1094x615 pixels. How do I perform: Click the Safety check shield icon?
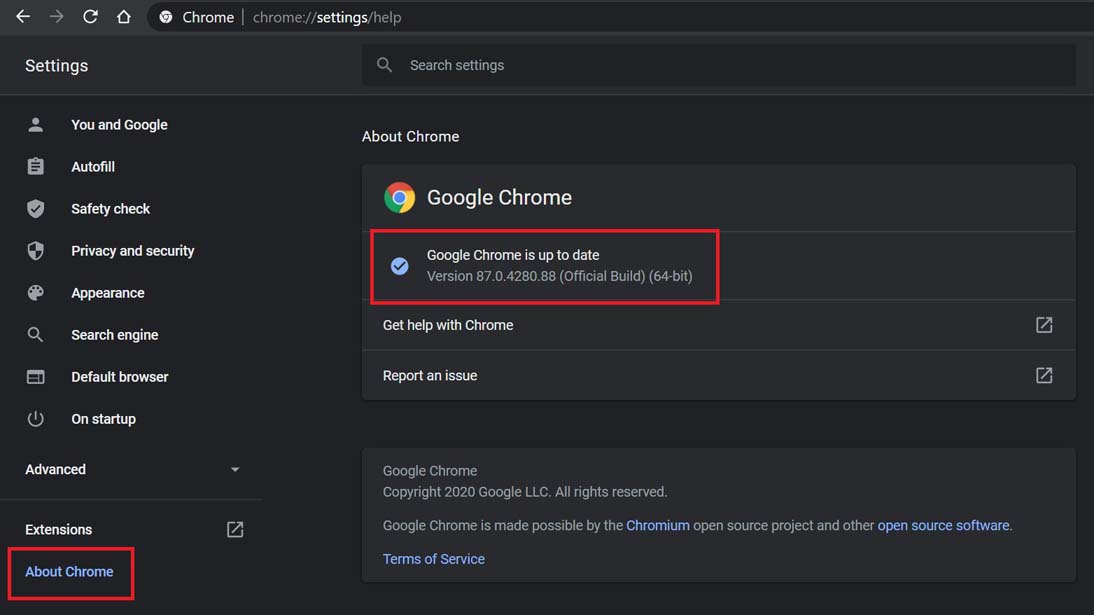(36, 209)
